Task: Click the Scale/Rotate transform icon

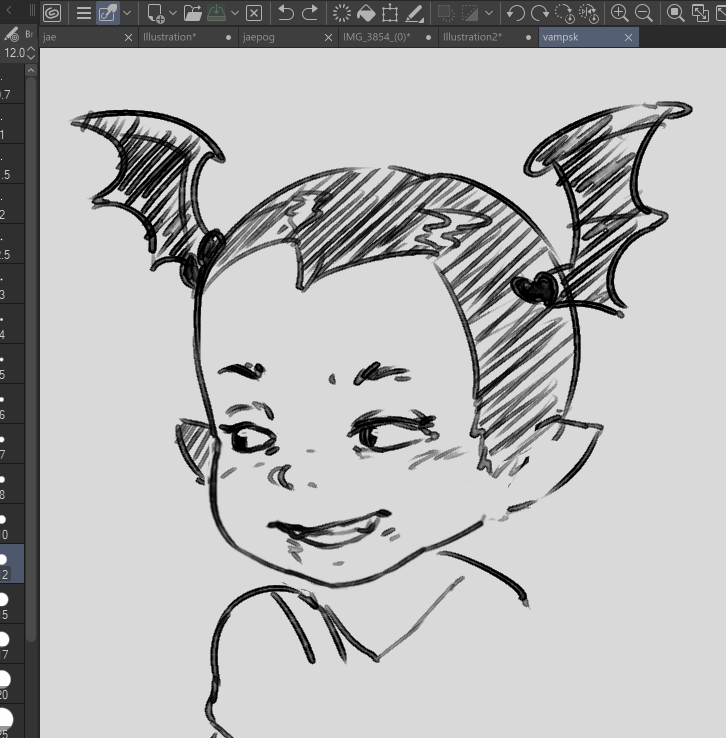Action: [390, 13]
